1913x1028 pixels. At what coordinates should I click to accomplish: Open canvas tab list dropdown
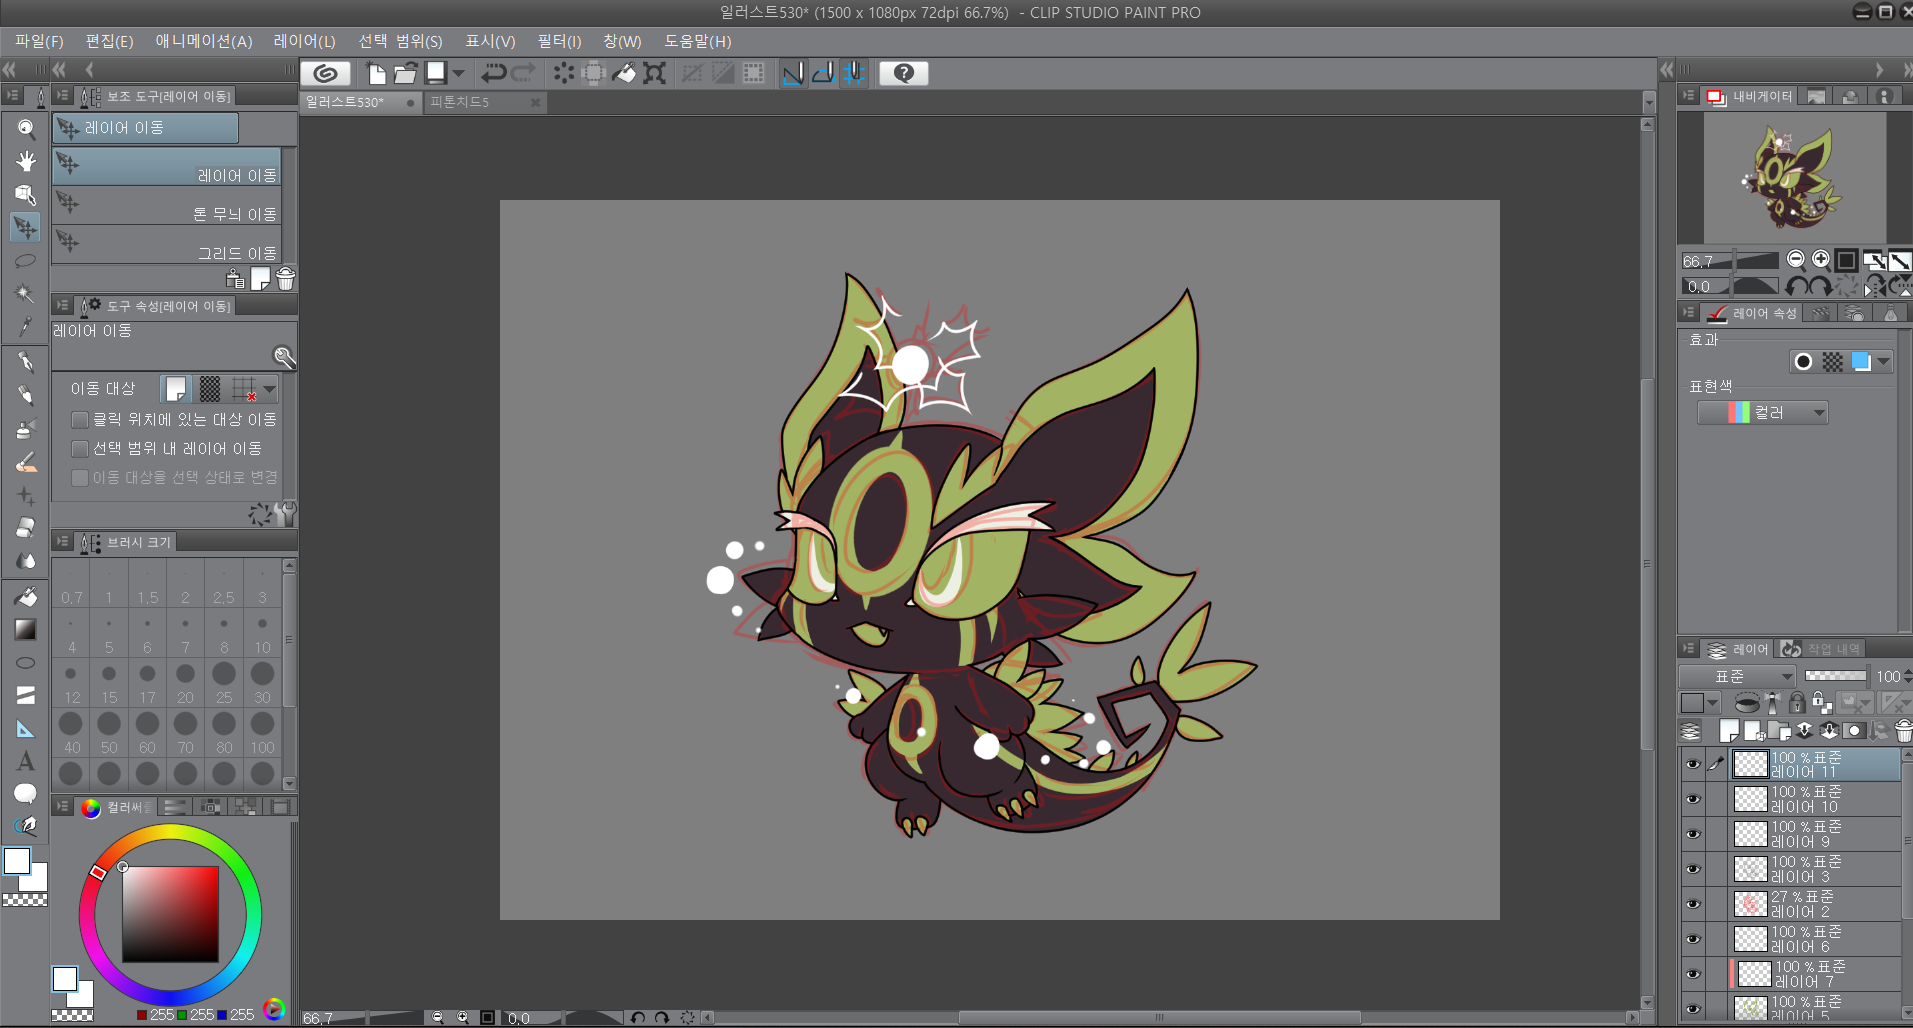(x=1649, y=102)
